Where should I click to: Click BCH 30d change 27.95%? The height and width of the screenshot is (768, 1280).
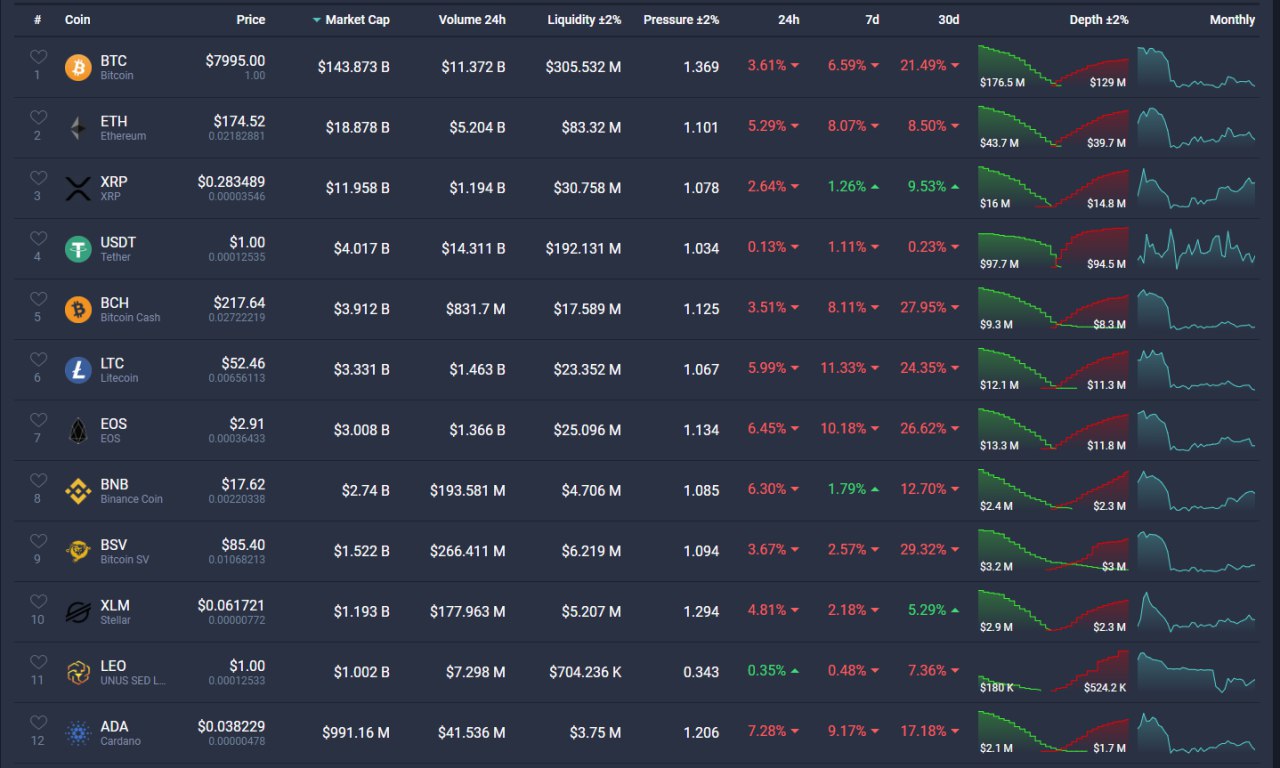point(930,308)
